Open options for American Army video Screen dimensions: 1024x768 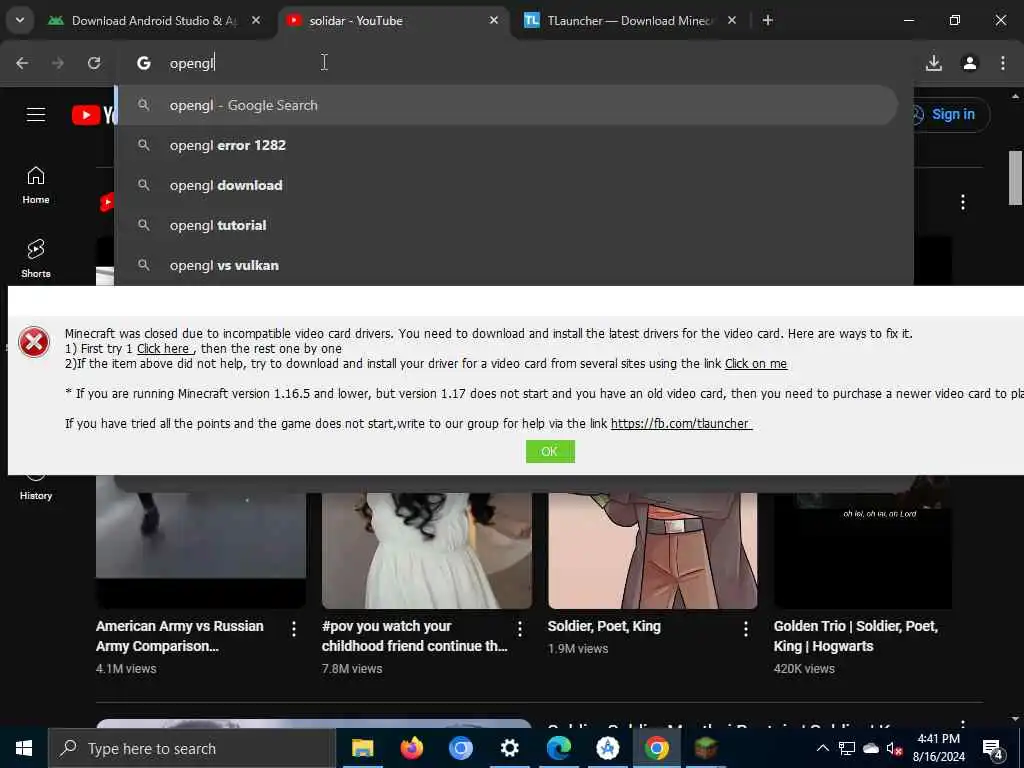point(294,628)
